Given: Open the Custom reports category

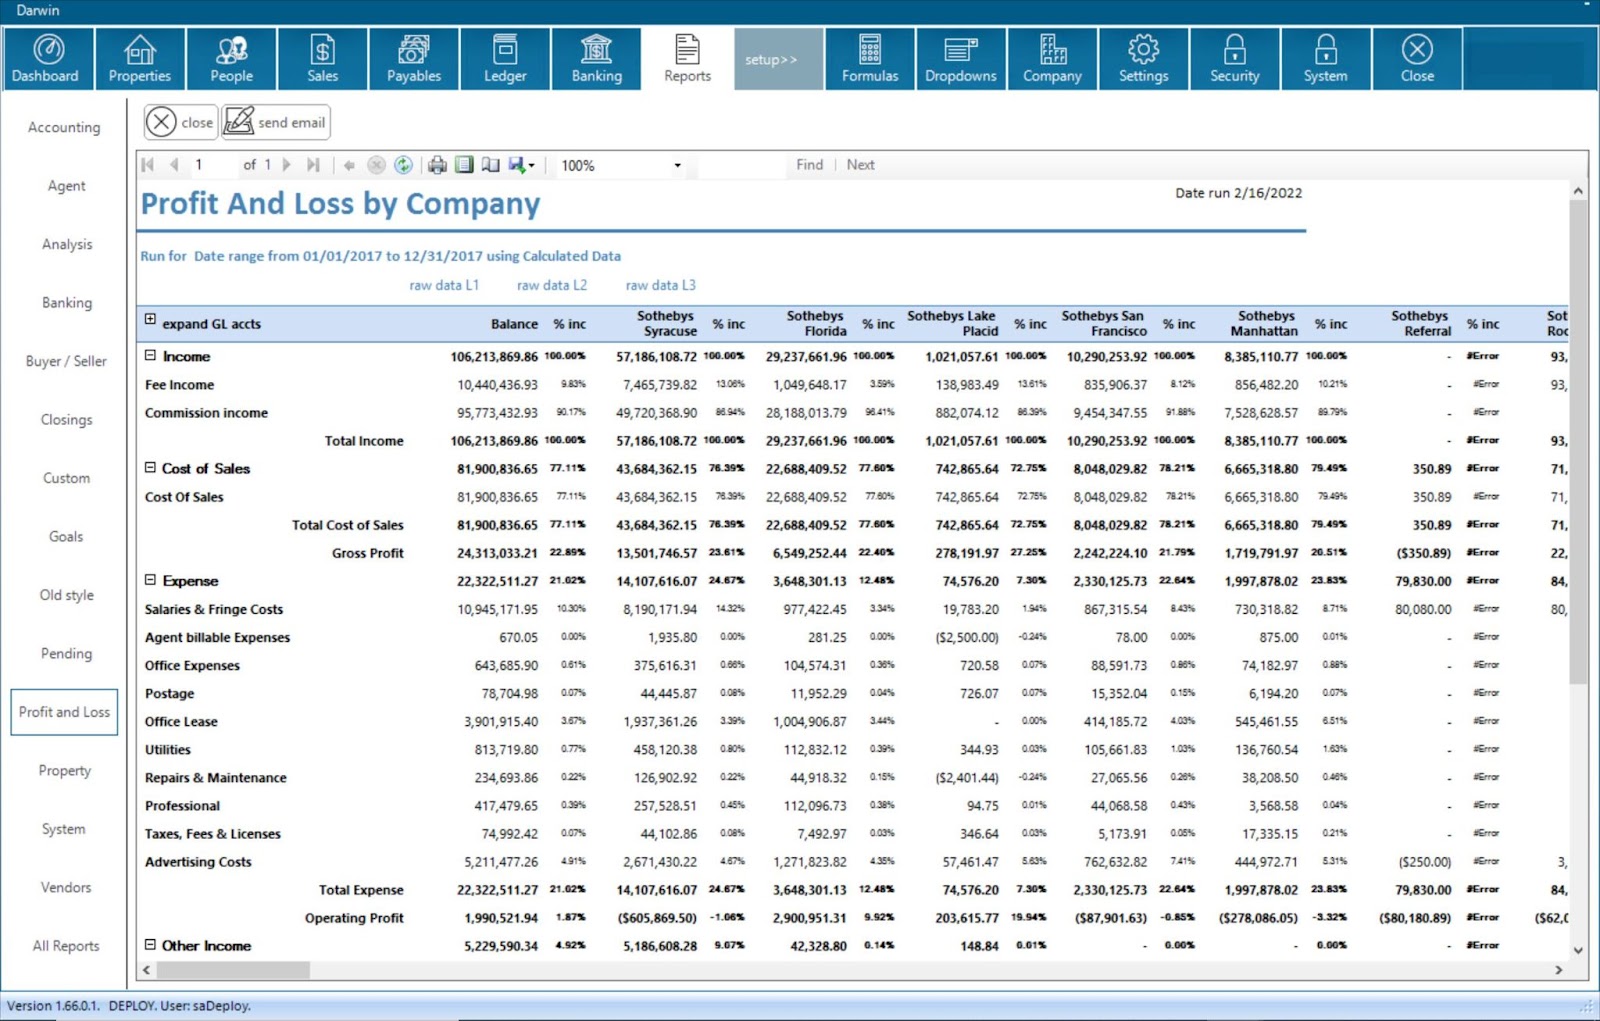Looking at the screenshot, I should pyautogui.click(x=64, y=478).
